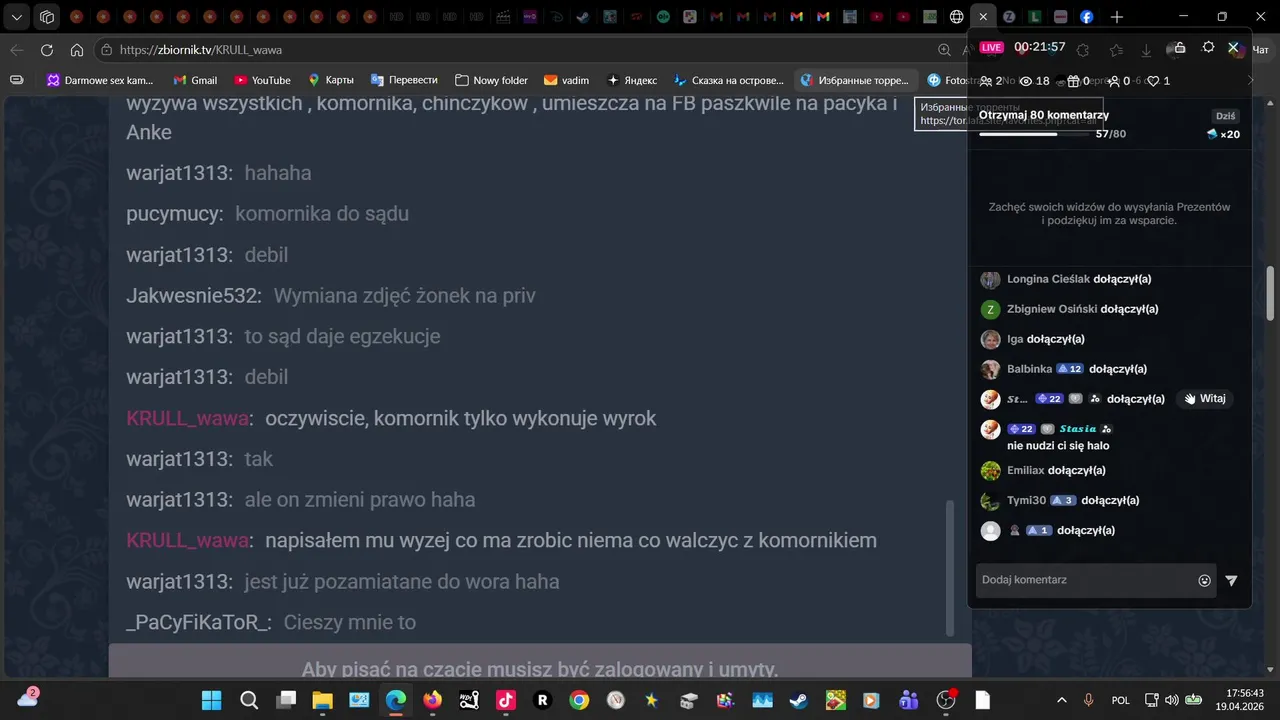Open taskbar Search
1280x720 pixels.
[x=249, y=700]
